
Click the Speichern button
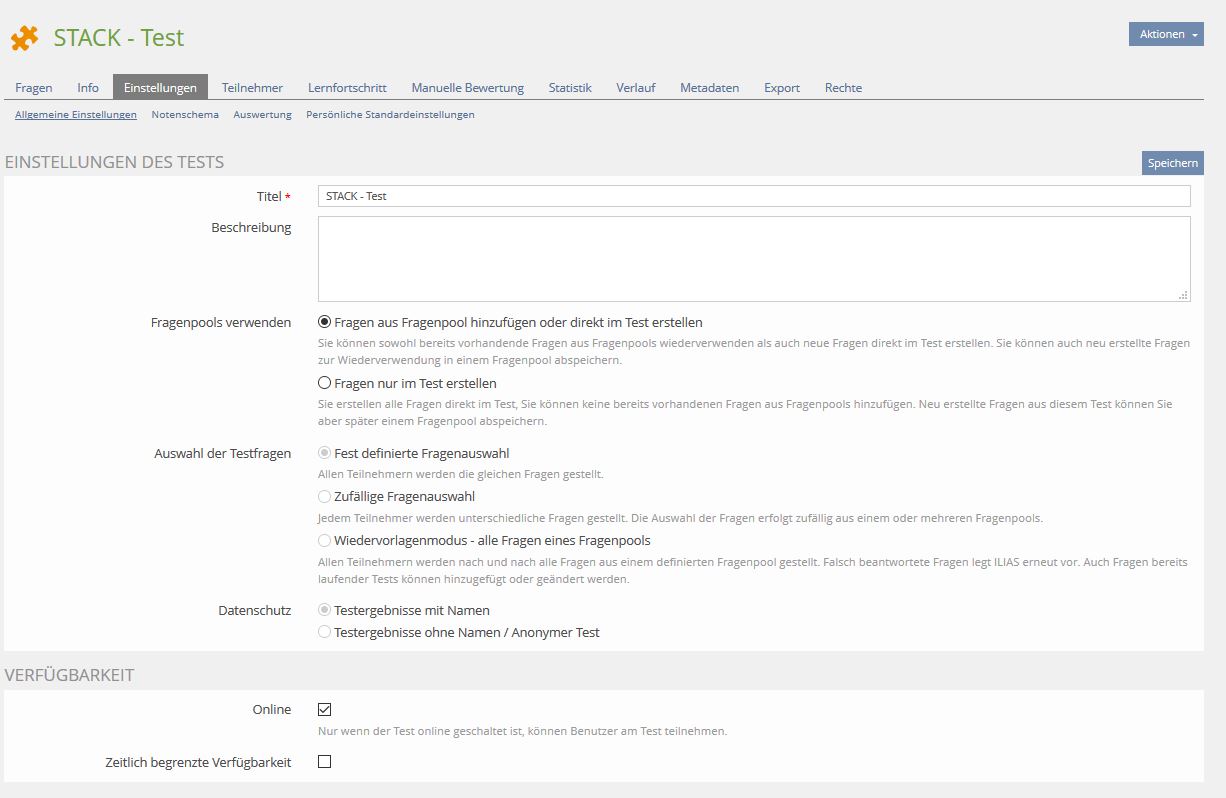tap(1172, 163)
